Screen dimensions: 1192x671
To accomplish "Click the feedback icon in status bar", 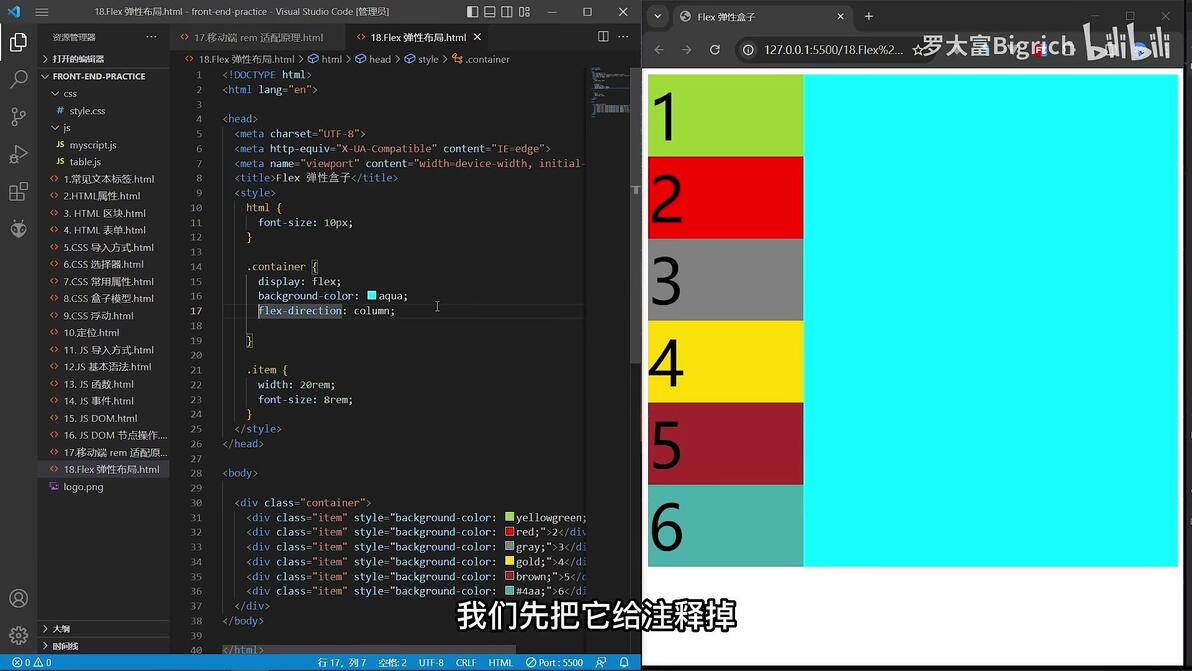I will pyautogui.click(x=601, y=663).
